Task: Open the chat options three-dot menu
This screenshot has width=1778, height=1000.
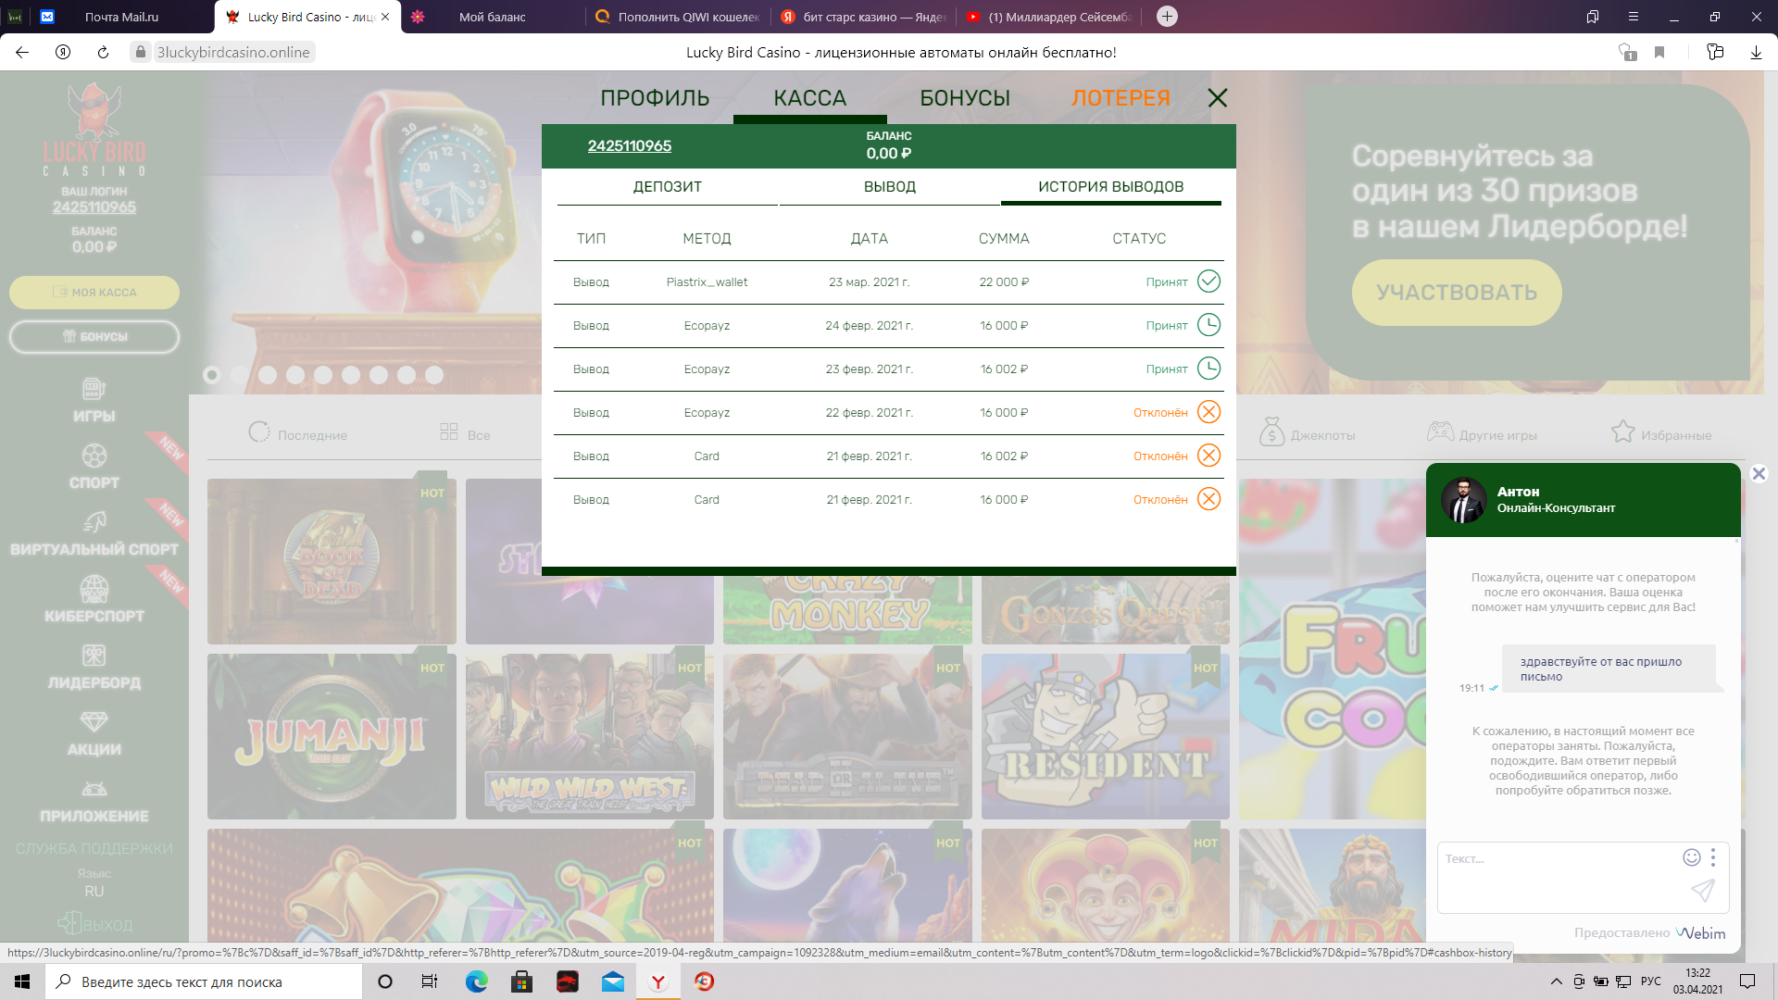Action: pyautogui.click(x=1713, y=857)
